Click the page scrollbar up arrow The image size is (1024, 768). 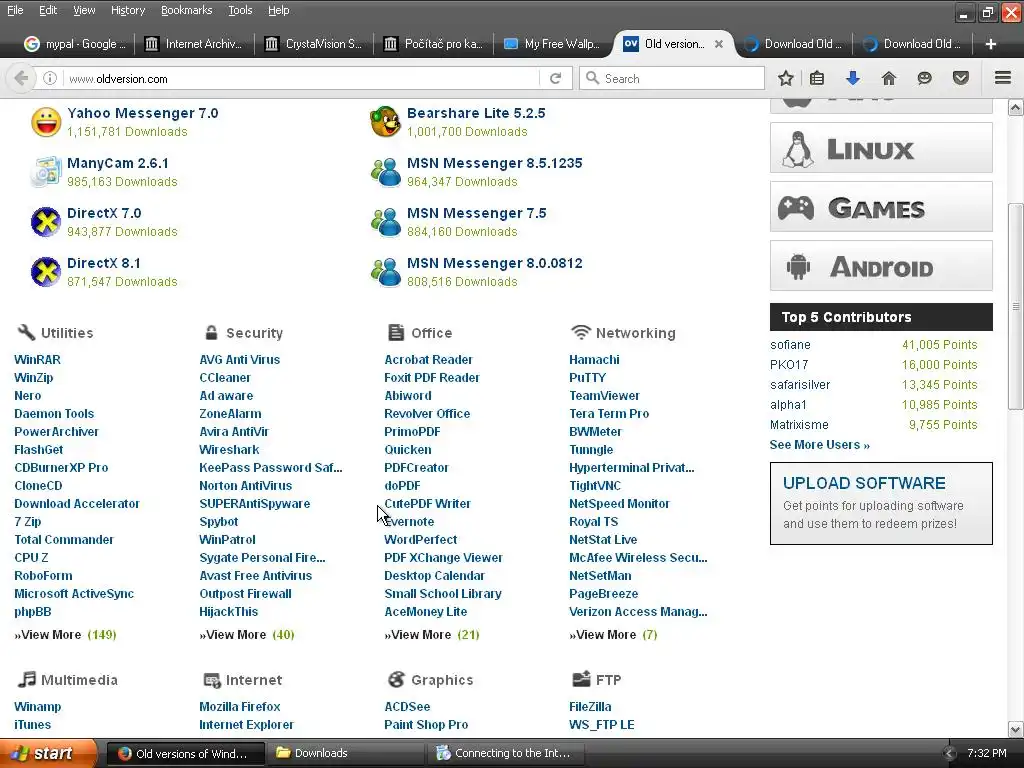coord(1016,107)
